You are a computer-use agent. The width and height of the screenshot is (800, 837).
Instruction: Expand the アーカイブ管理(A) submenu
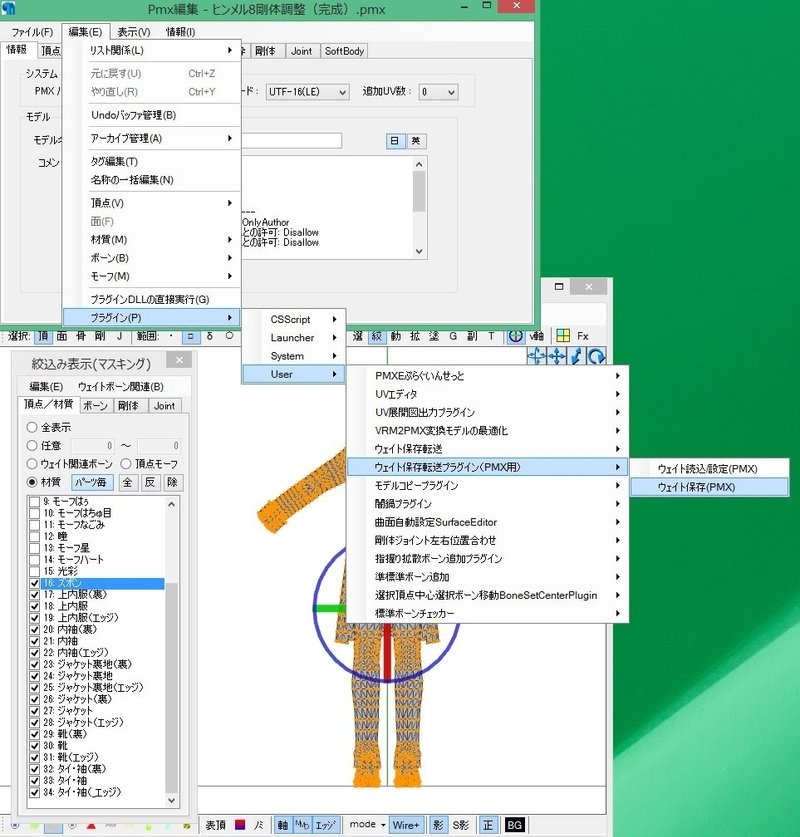[x=152, y=139]
